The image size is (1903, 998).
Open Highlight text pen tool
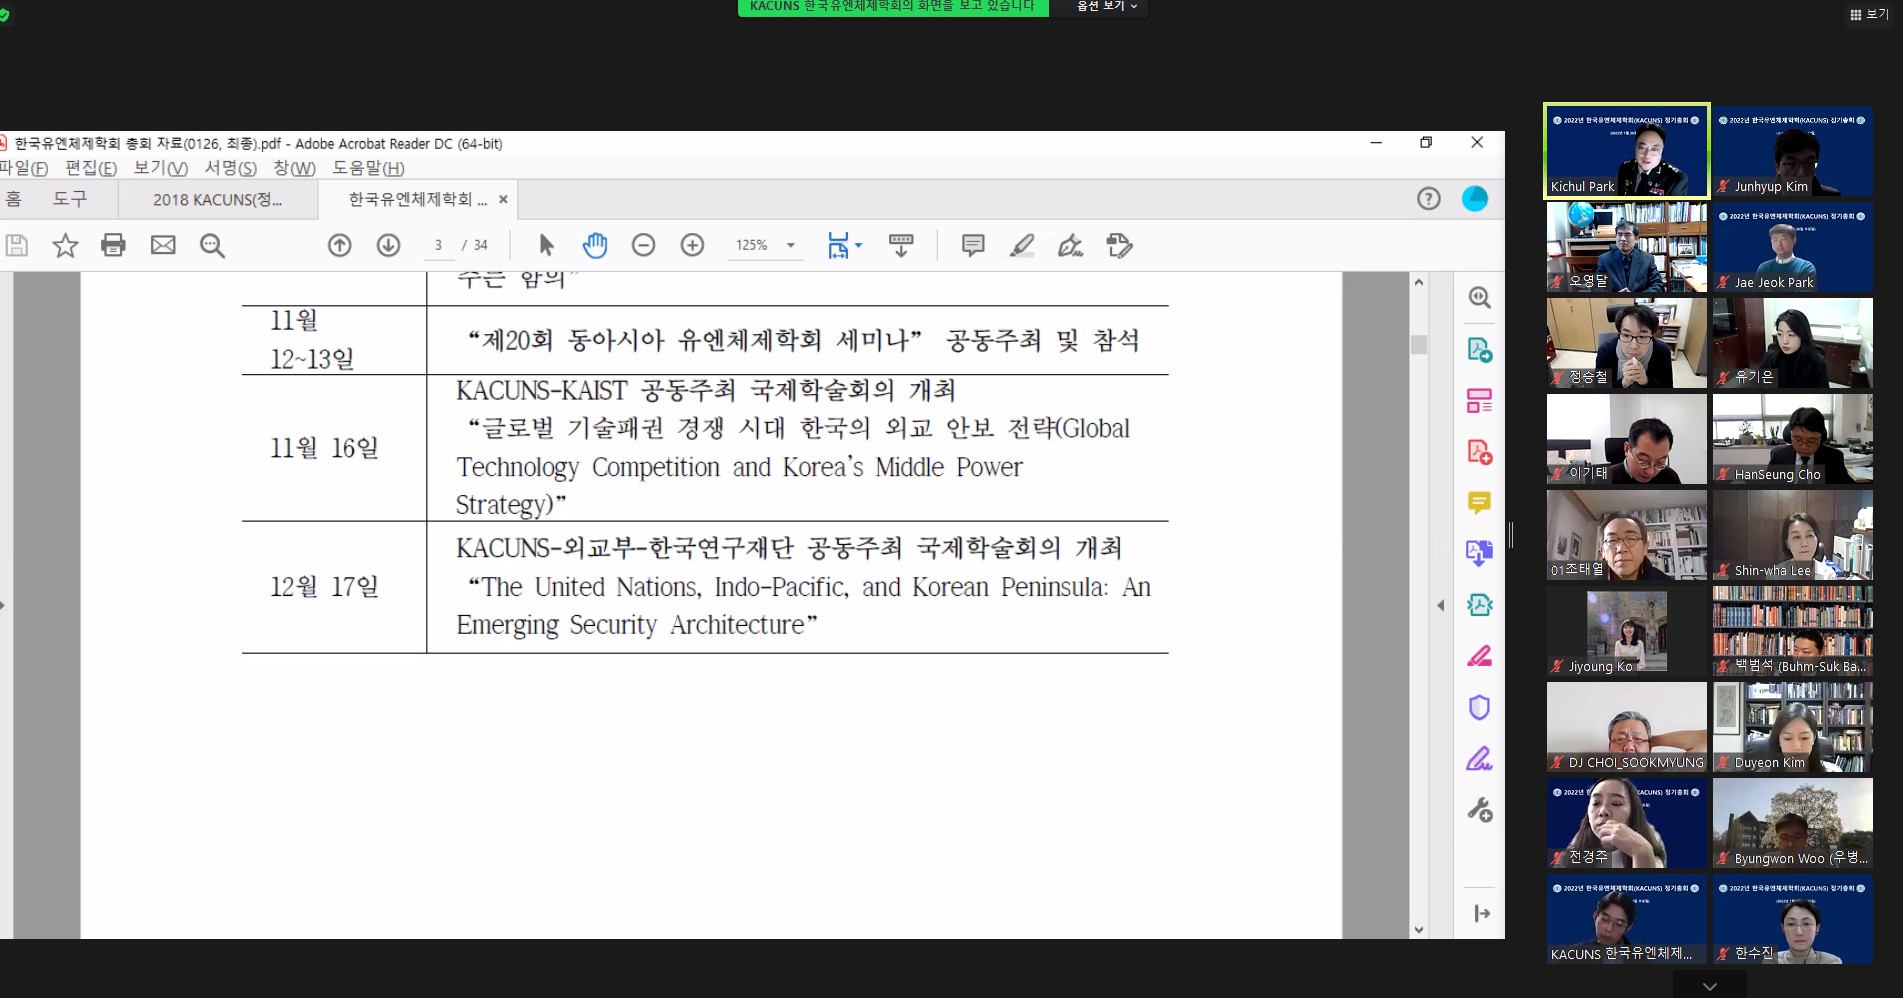pyautogui.click(x=1021, y=245)
